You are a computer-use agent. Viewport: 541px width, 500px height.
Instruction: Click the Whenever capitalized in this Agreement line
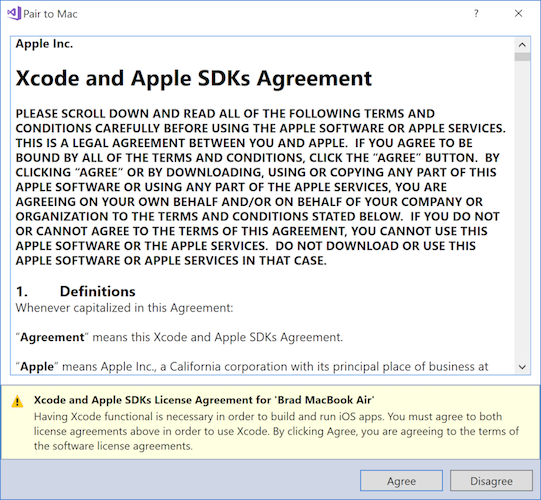(125, 308)
